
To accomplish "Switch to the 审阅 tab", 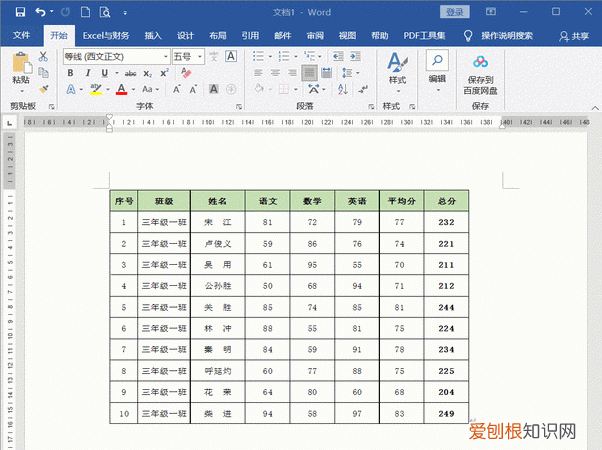I will pyautogui.click(x=315, y=36).
